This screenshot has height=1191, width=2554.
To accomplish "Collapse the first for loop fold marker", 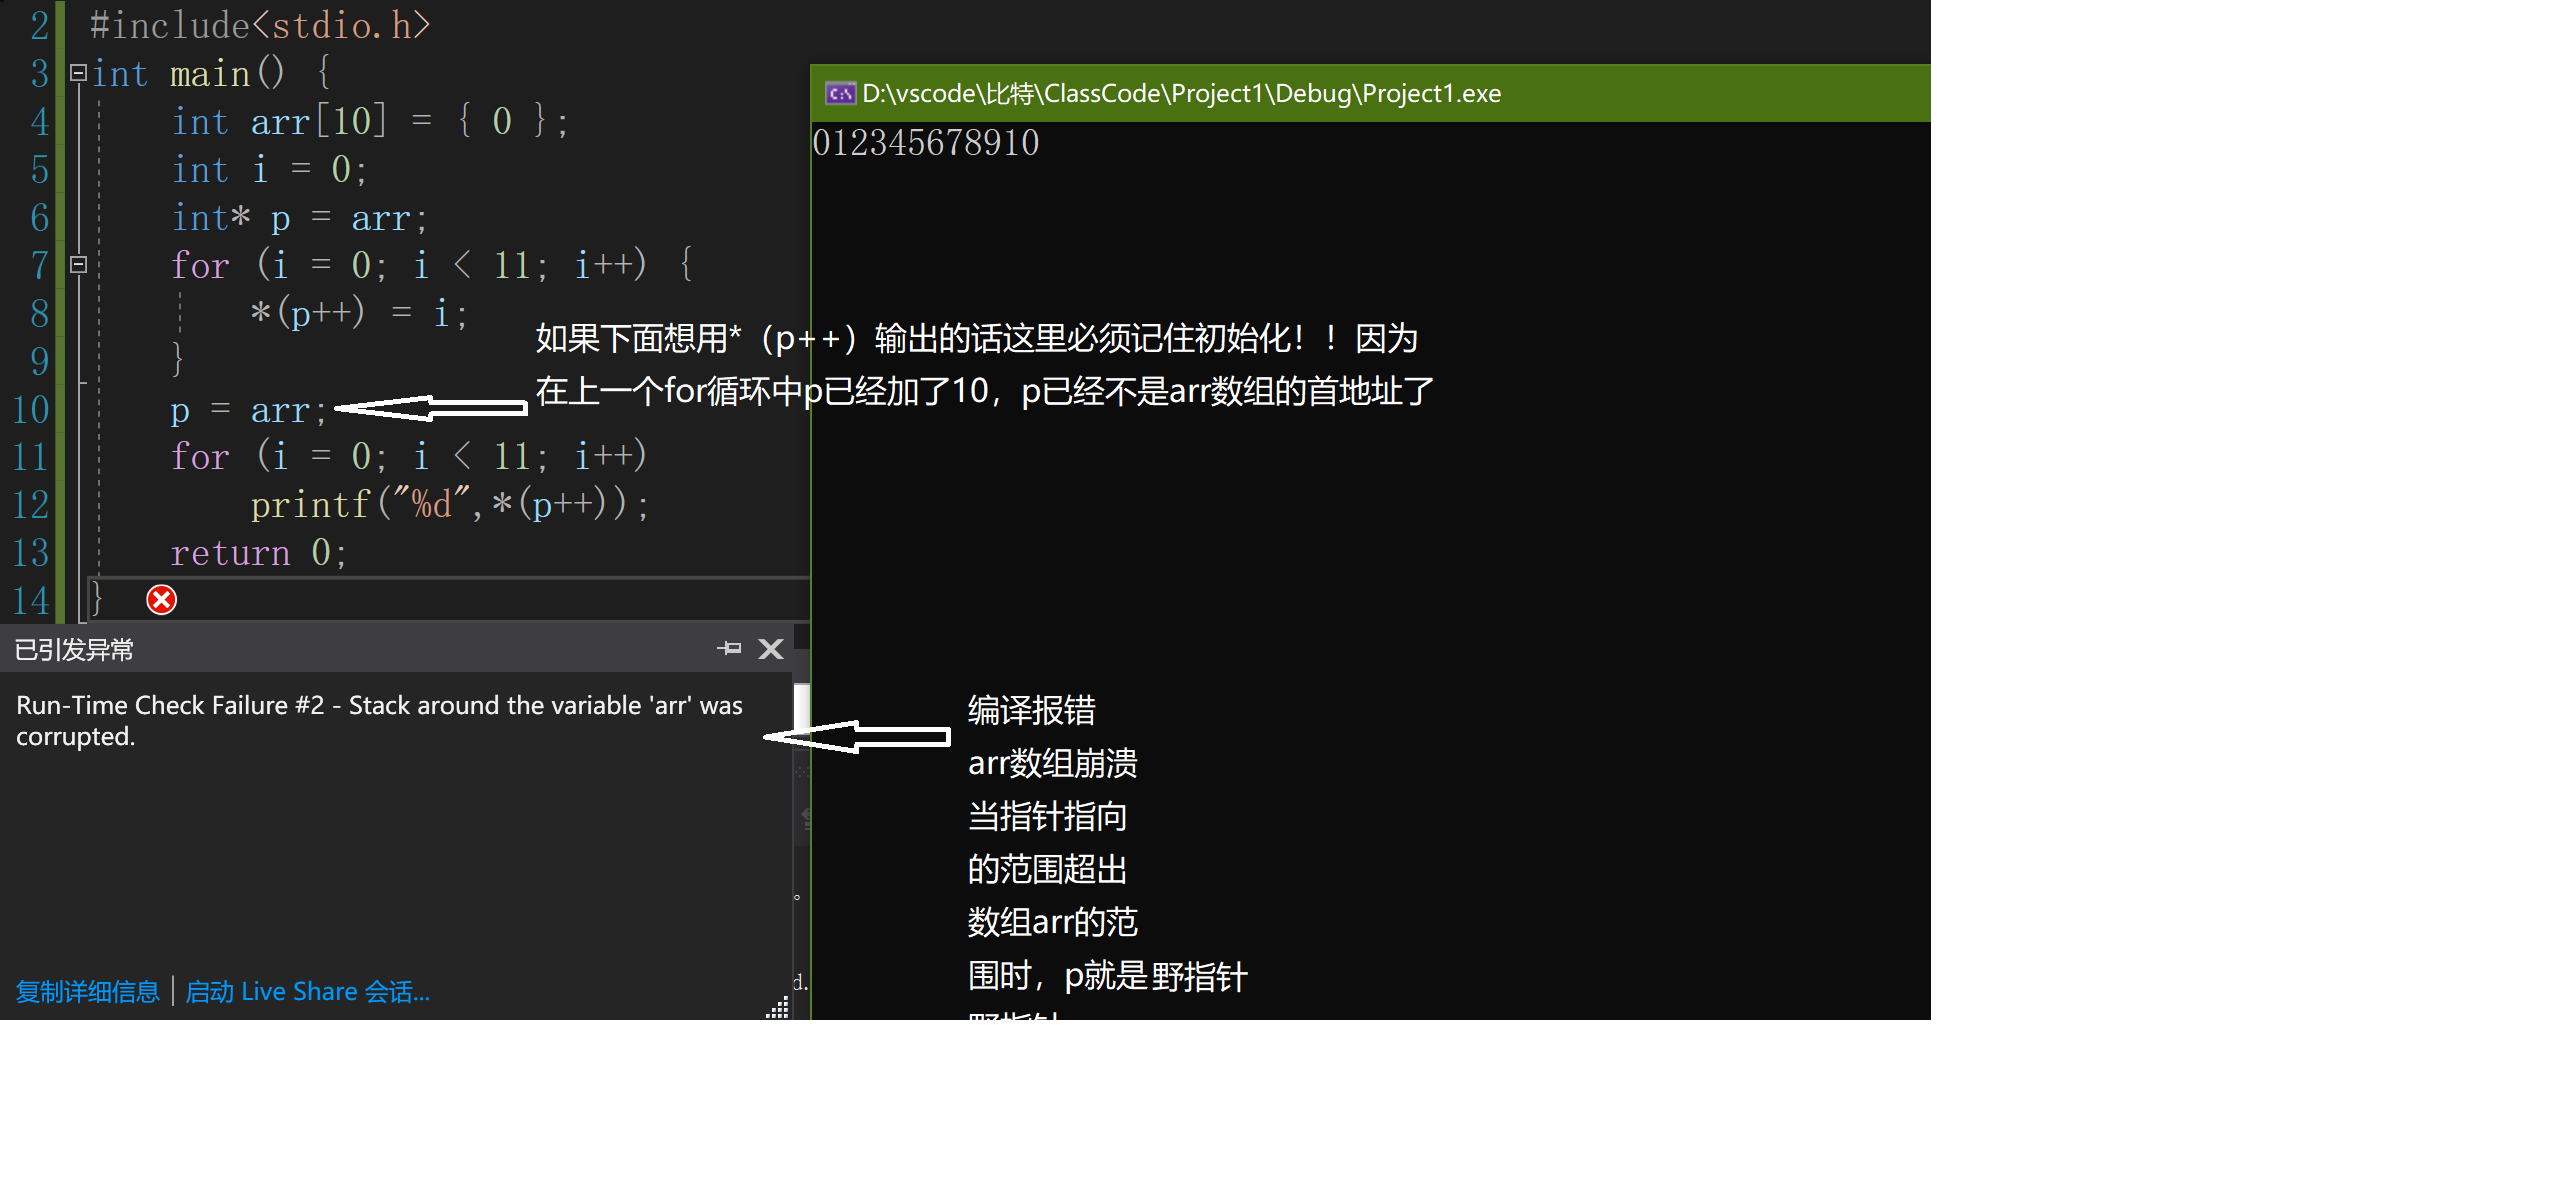I will [78, 265].
